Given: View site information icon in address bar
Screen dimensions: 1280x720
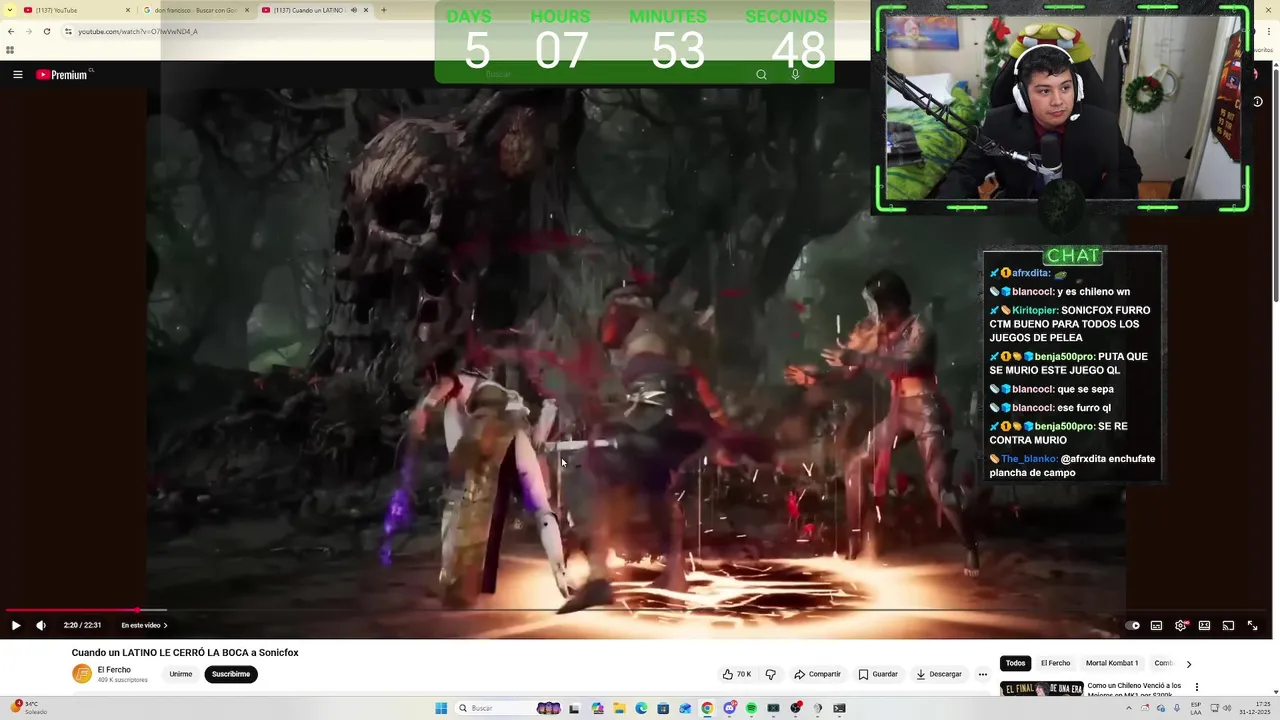Looking at the screenshot, I should (x=68, y=31).
